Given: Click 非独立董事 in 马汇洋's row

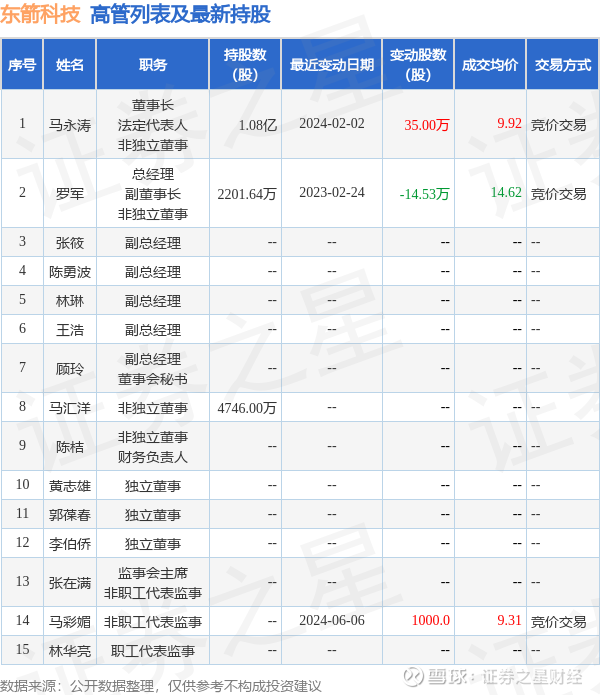Looking at the screenshot, I should pyautogui.click(x=152, y=408).
